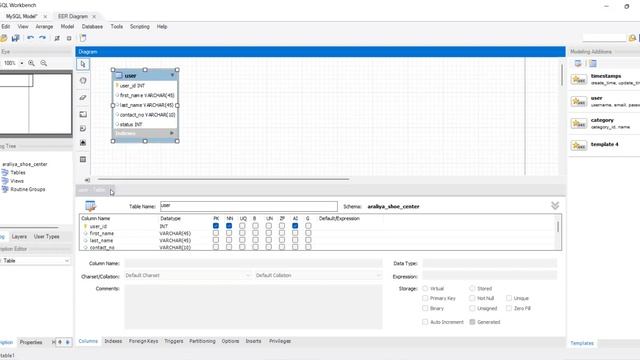Click the search icon beside search field
The height and width of the screenshot is (360, 640).
click(632, 38)
